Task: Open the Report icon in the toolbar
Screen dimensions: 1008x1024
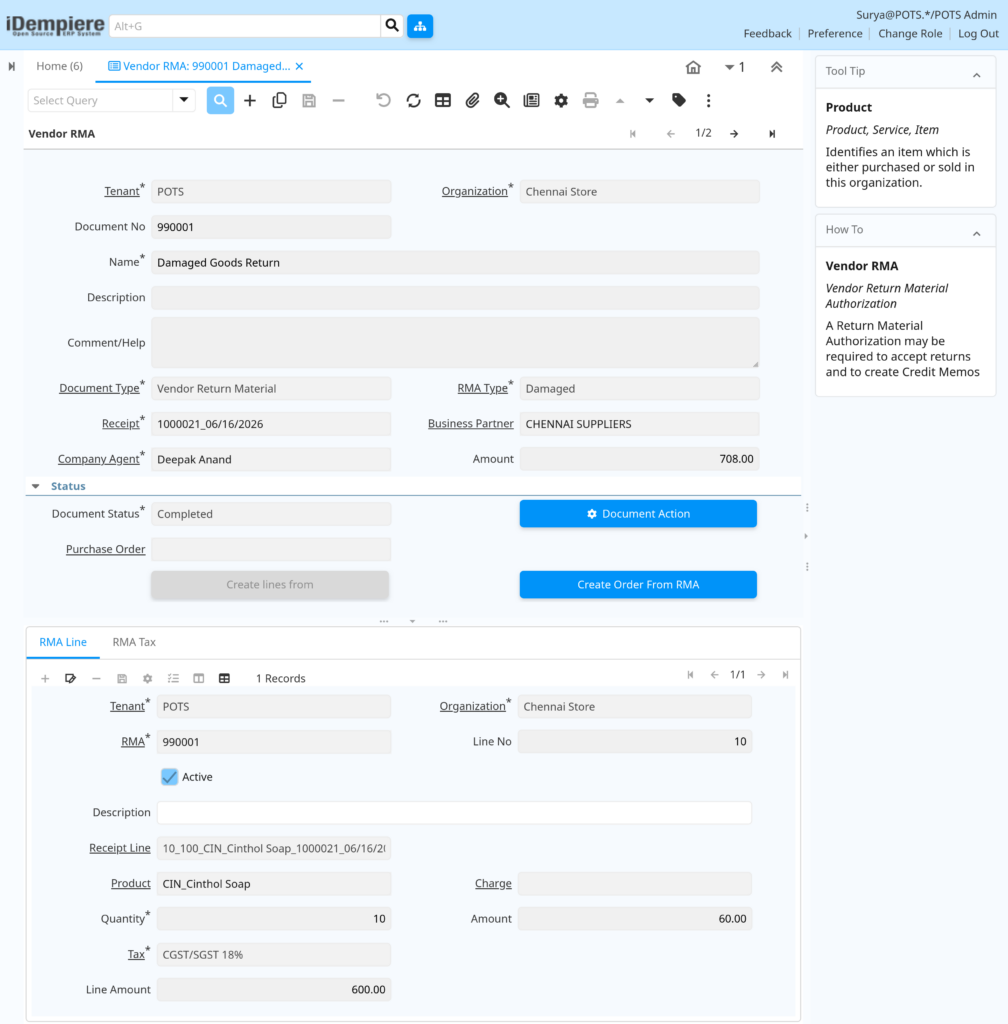Action: tap(531, 101)
